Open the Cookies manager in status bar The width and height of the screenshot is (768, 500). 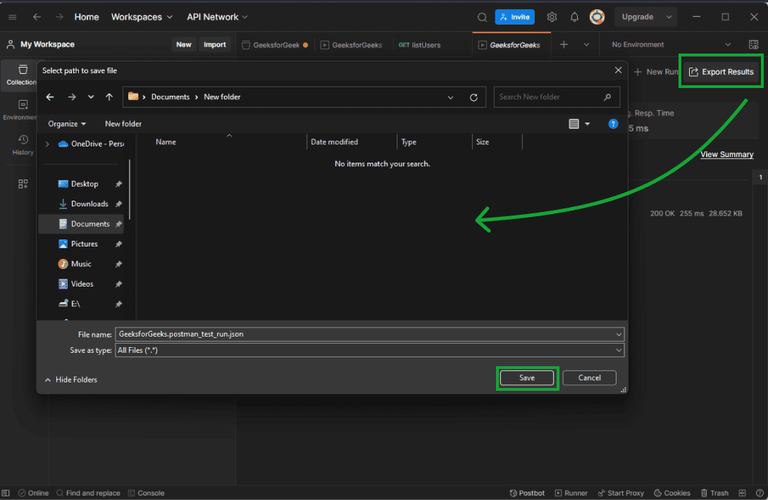(x=672, y=493)
